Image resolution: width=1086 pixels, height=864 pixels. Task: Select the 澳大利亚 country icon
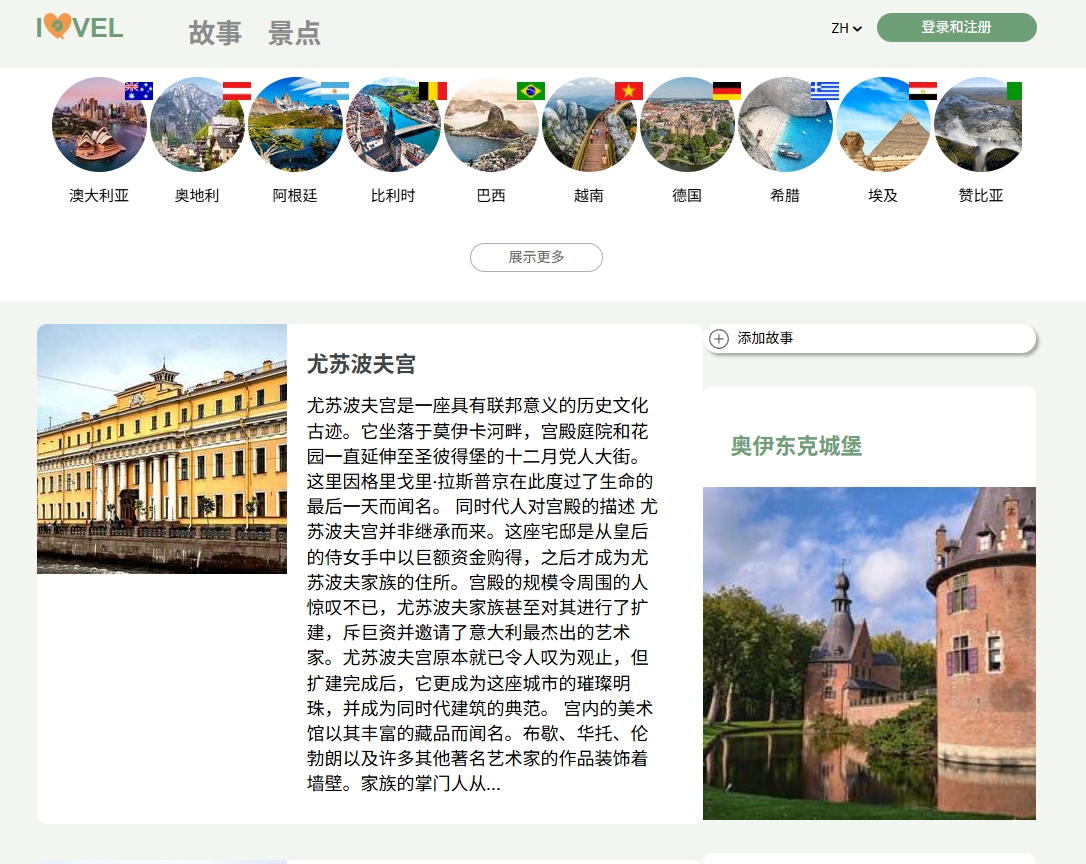99,124
